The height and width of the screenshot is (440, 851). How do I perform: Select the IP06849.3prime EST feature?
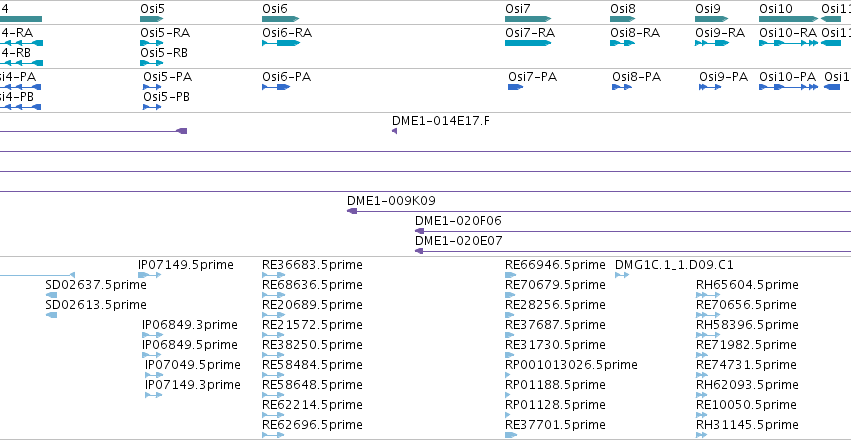[x=153, y=335]
